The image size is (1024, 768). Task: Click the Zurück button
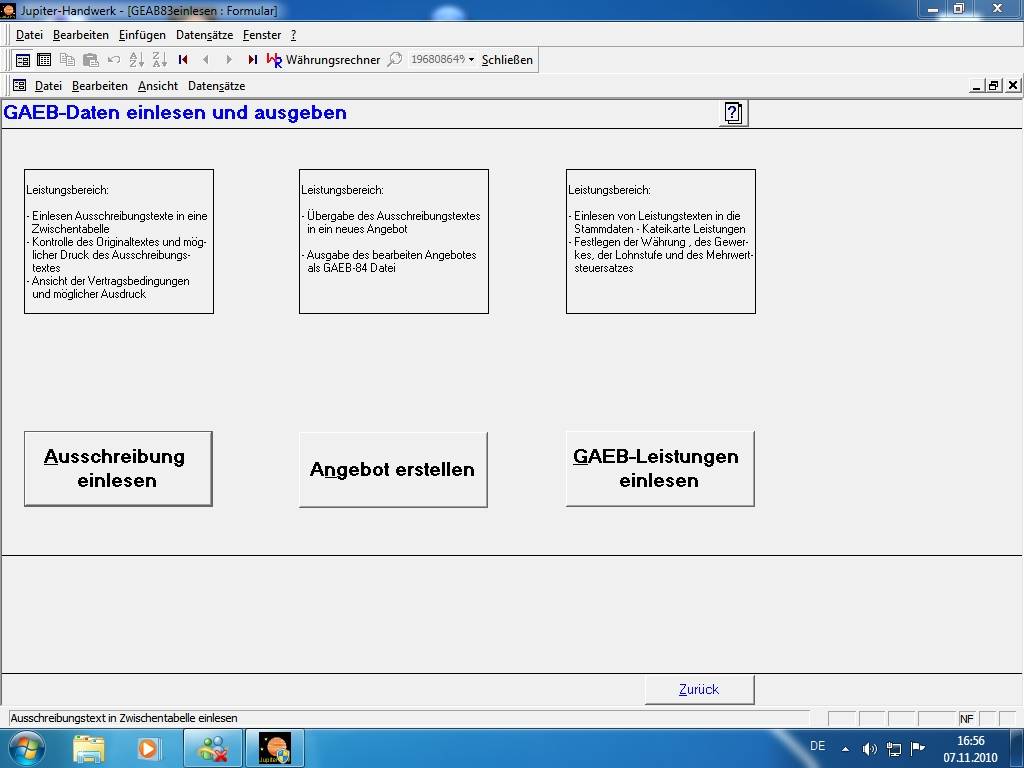coord(699,689)
